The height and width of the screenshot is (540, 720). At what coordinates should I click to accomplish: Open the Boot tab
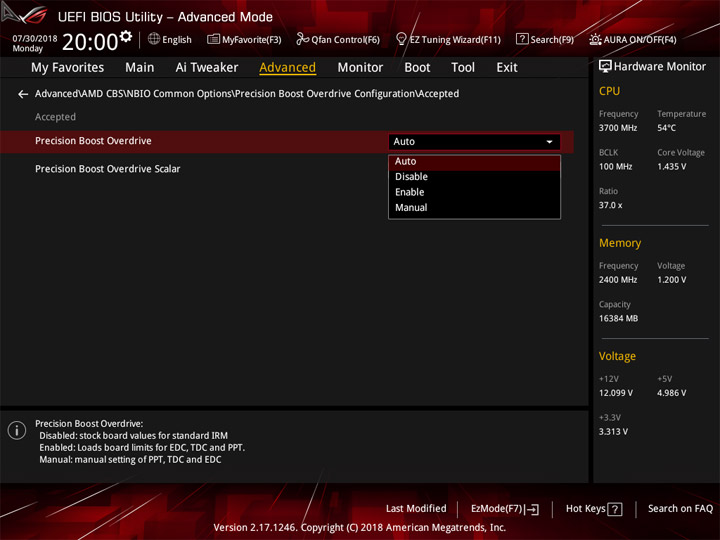click(x=417, y=68)
